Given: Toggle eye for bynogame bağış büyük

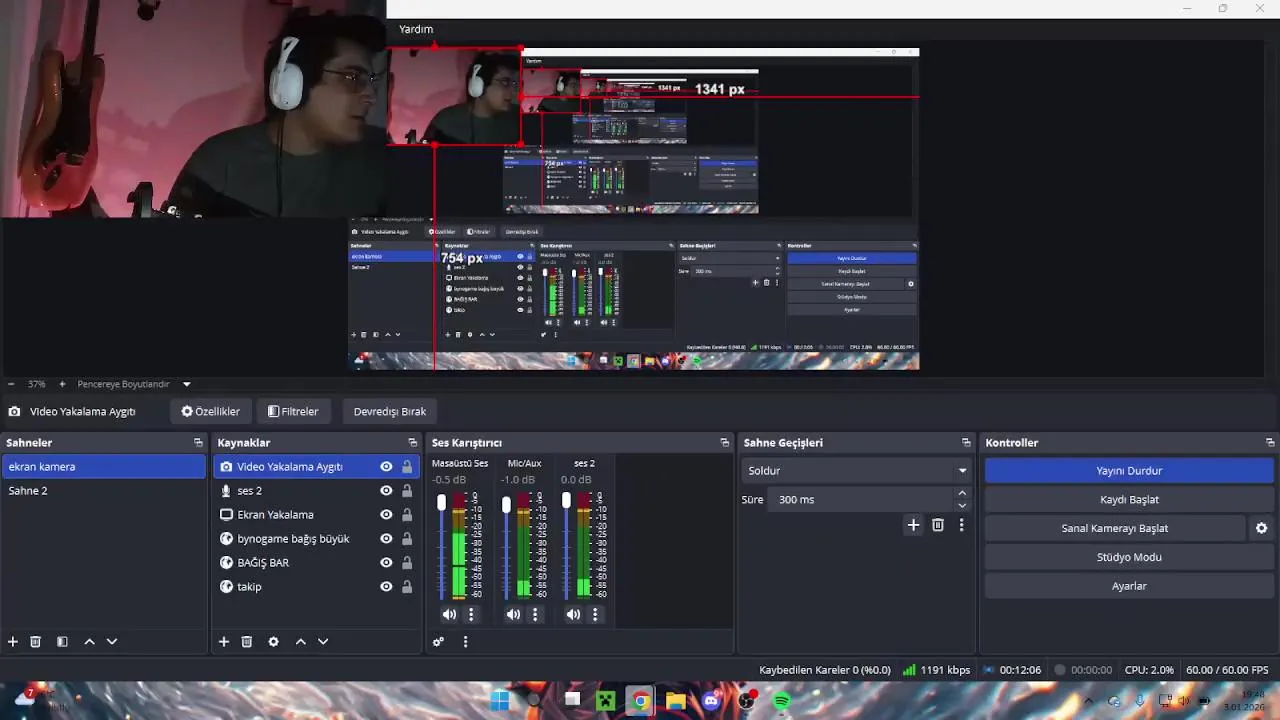Looking at the screenshot, I should coord(386,539).
